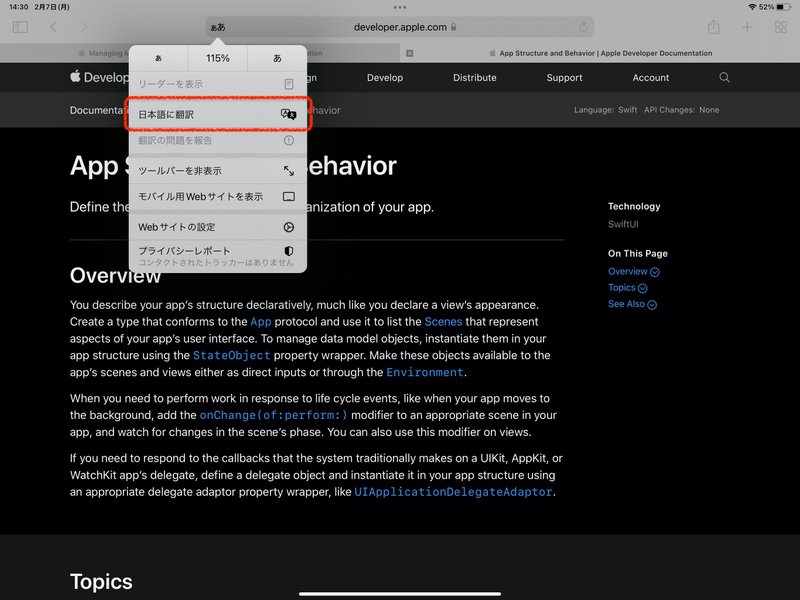Viewport: 800px width, 600px height.
Task: Open the Environment link
Action: (424, 372)
